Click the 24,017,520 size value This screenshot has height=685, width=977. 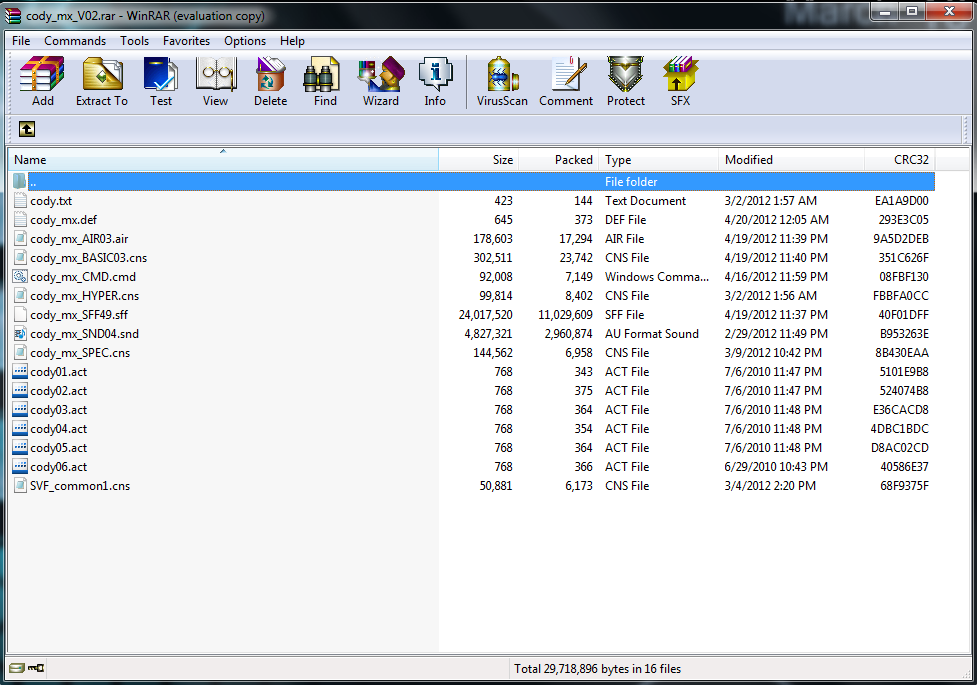(x=485, y=315)
